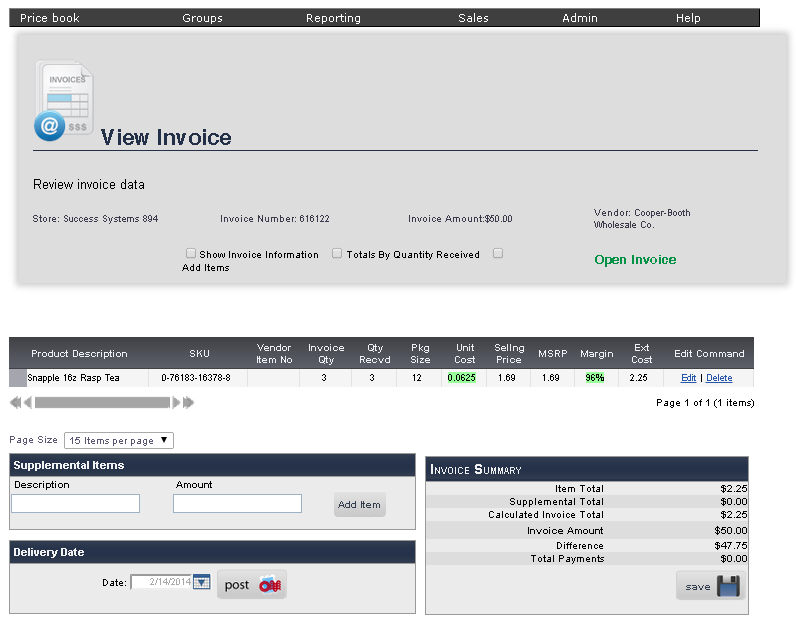Screen dimensions: 796x642
Task: Save the invoice with floppy disk button
Action: tap(711, 586)
